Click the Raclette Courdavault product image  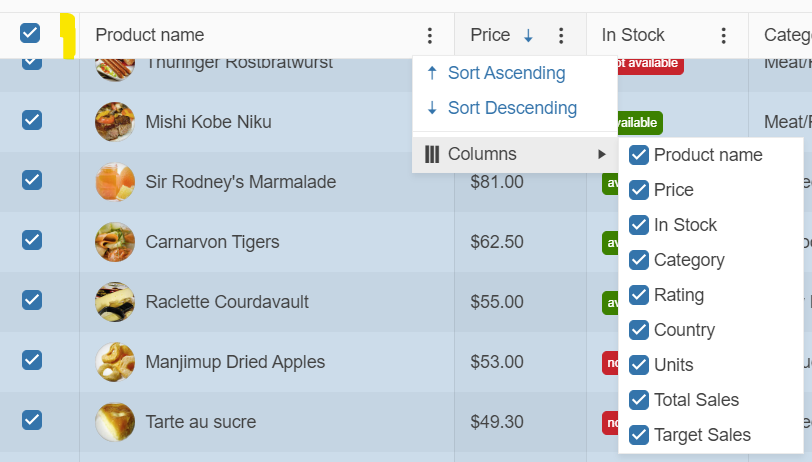(115, 302)
